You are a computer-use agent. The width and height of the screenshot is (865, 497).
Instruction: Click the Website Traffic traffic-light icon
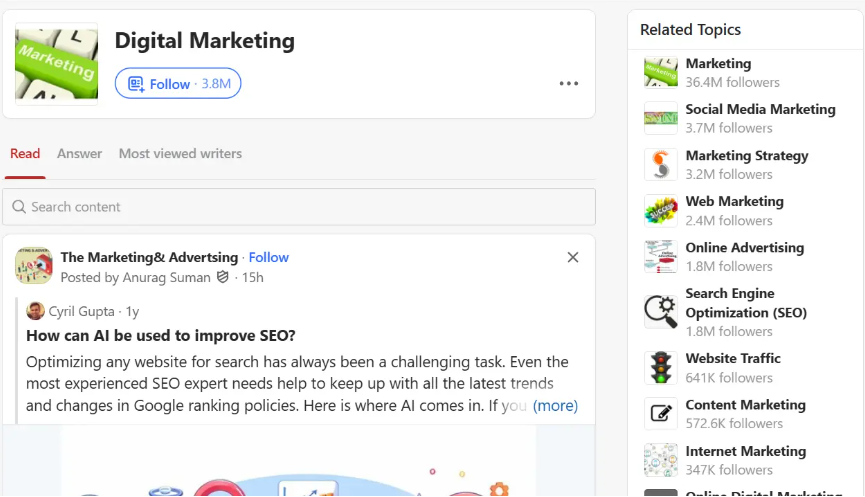click(x=661, y=368)
